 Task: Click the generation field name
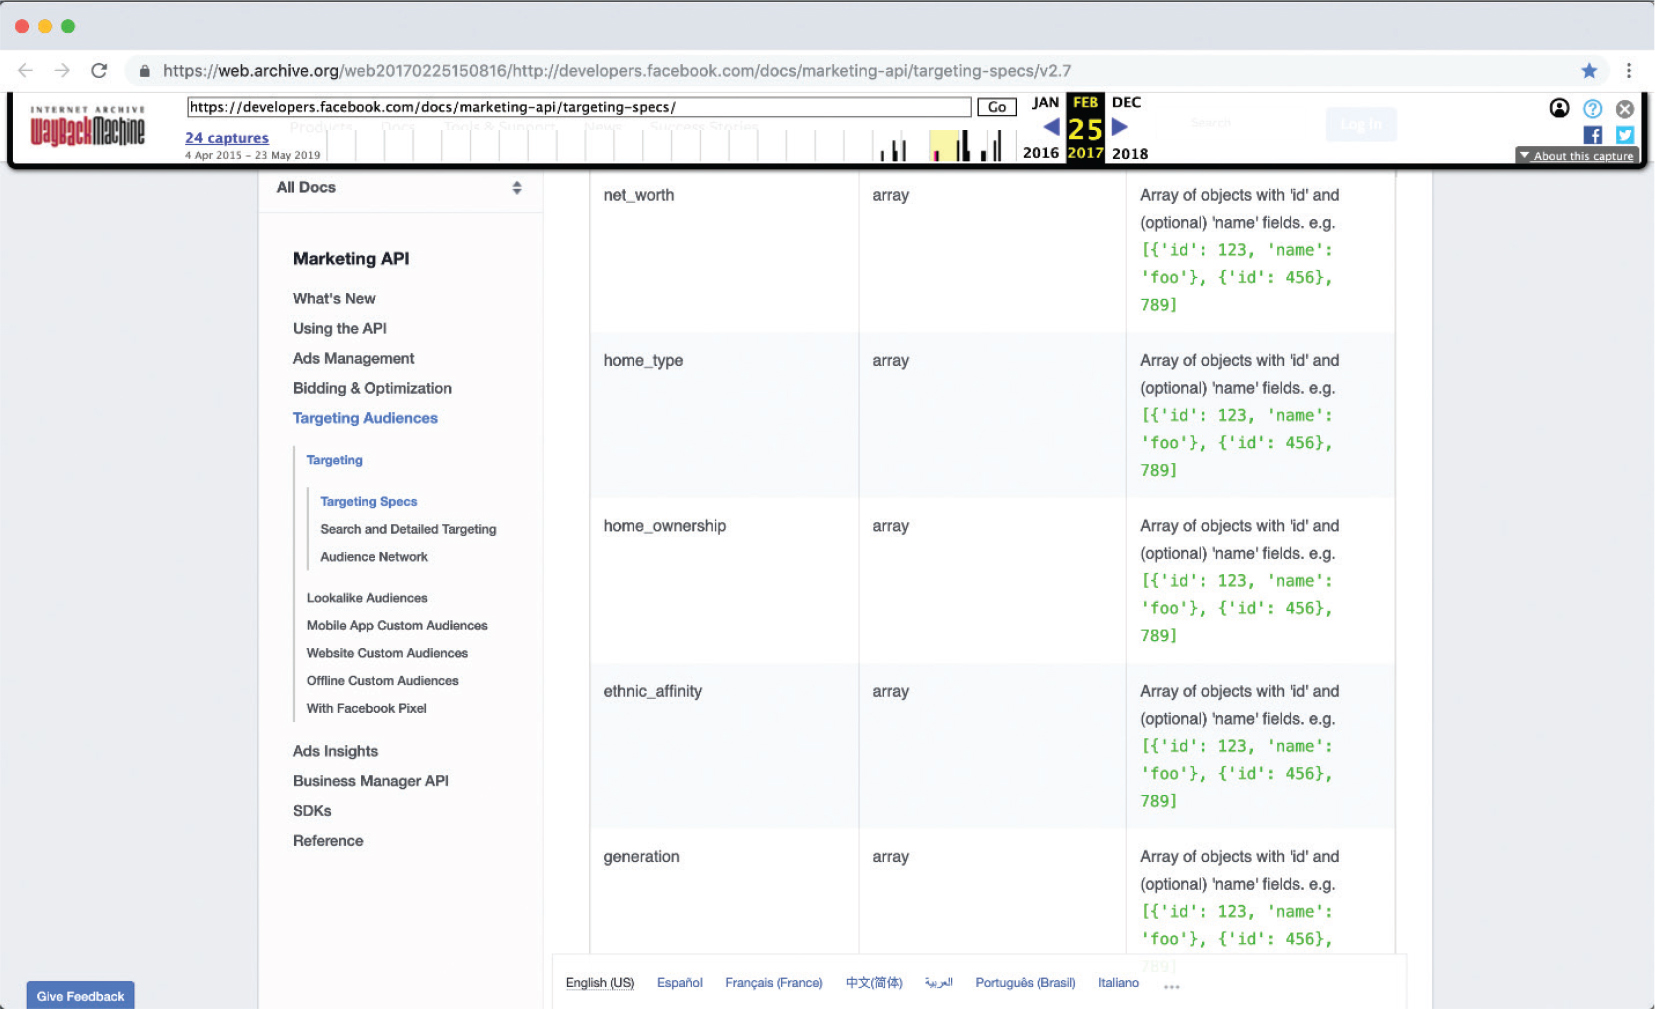641,857
